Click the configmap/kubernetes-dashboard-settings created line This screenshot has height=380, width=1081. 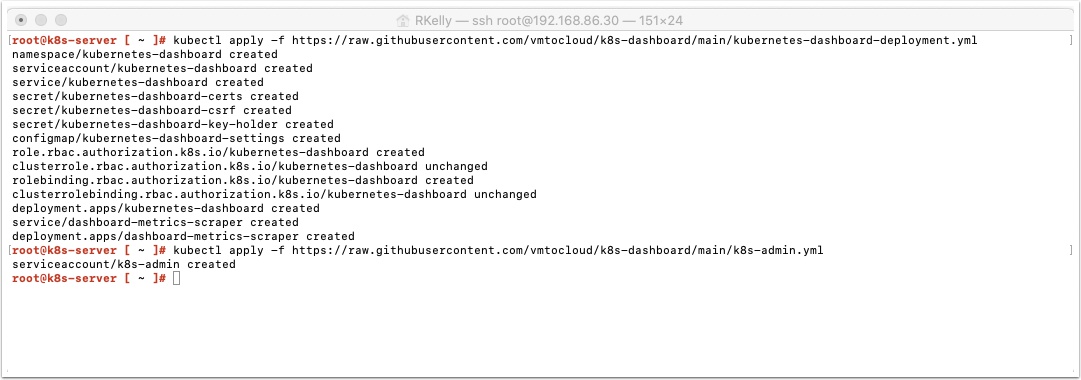pyautogui.click(x=176, y=138)
